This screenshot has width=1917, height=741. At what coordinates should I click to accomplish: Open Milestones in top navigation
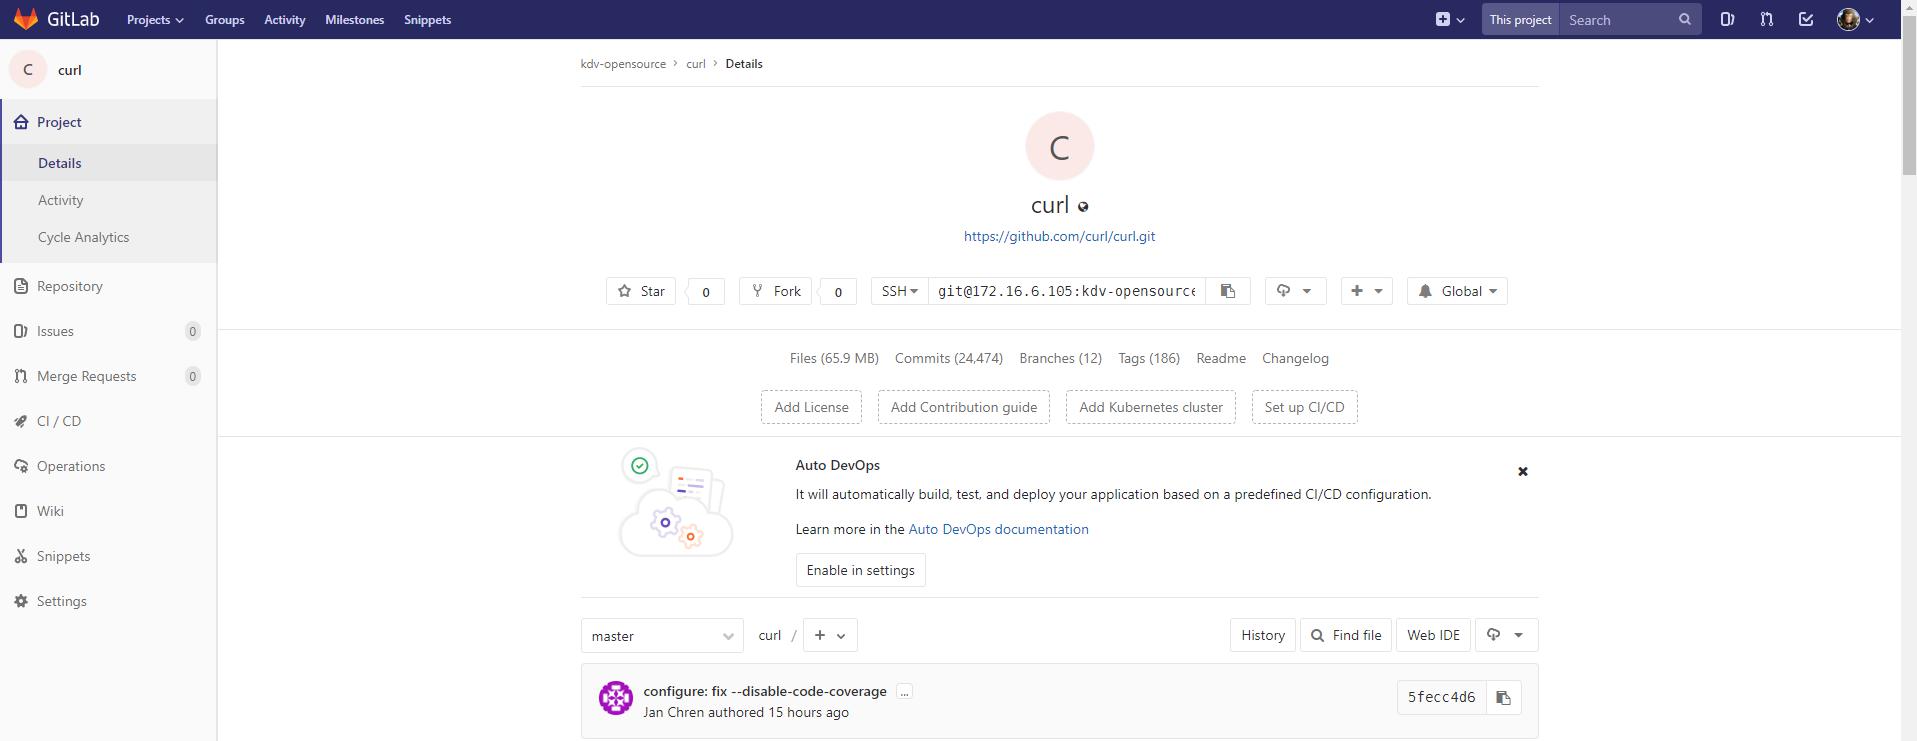(354, 19)
